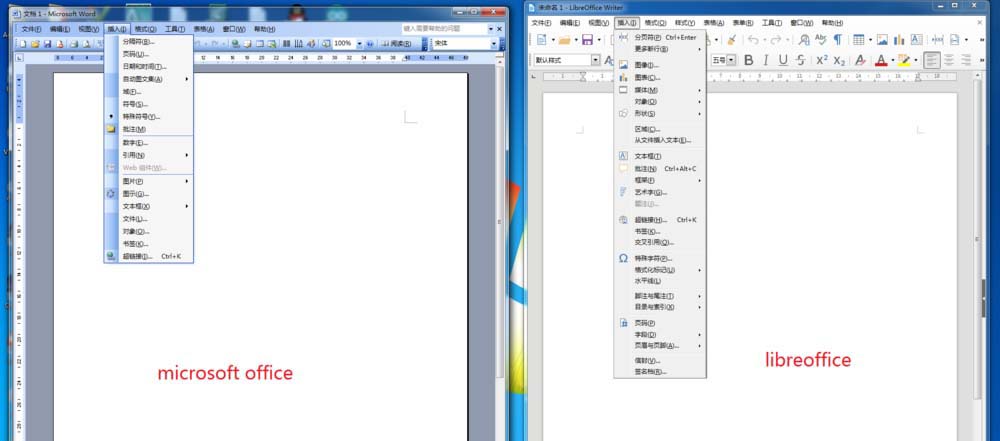Click the Insert Chart icon in LibreOffice toolbar
Screen dimensions: 1000x441
click(x=899, y=40)
